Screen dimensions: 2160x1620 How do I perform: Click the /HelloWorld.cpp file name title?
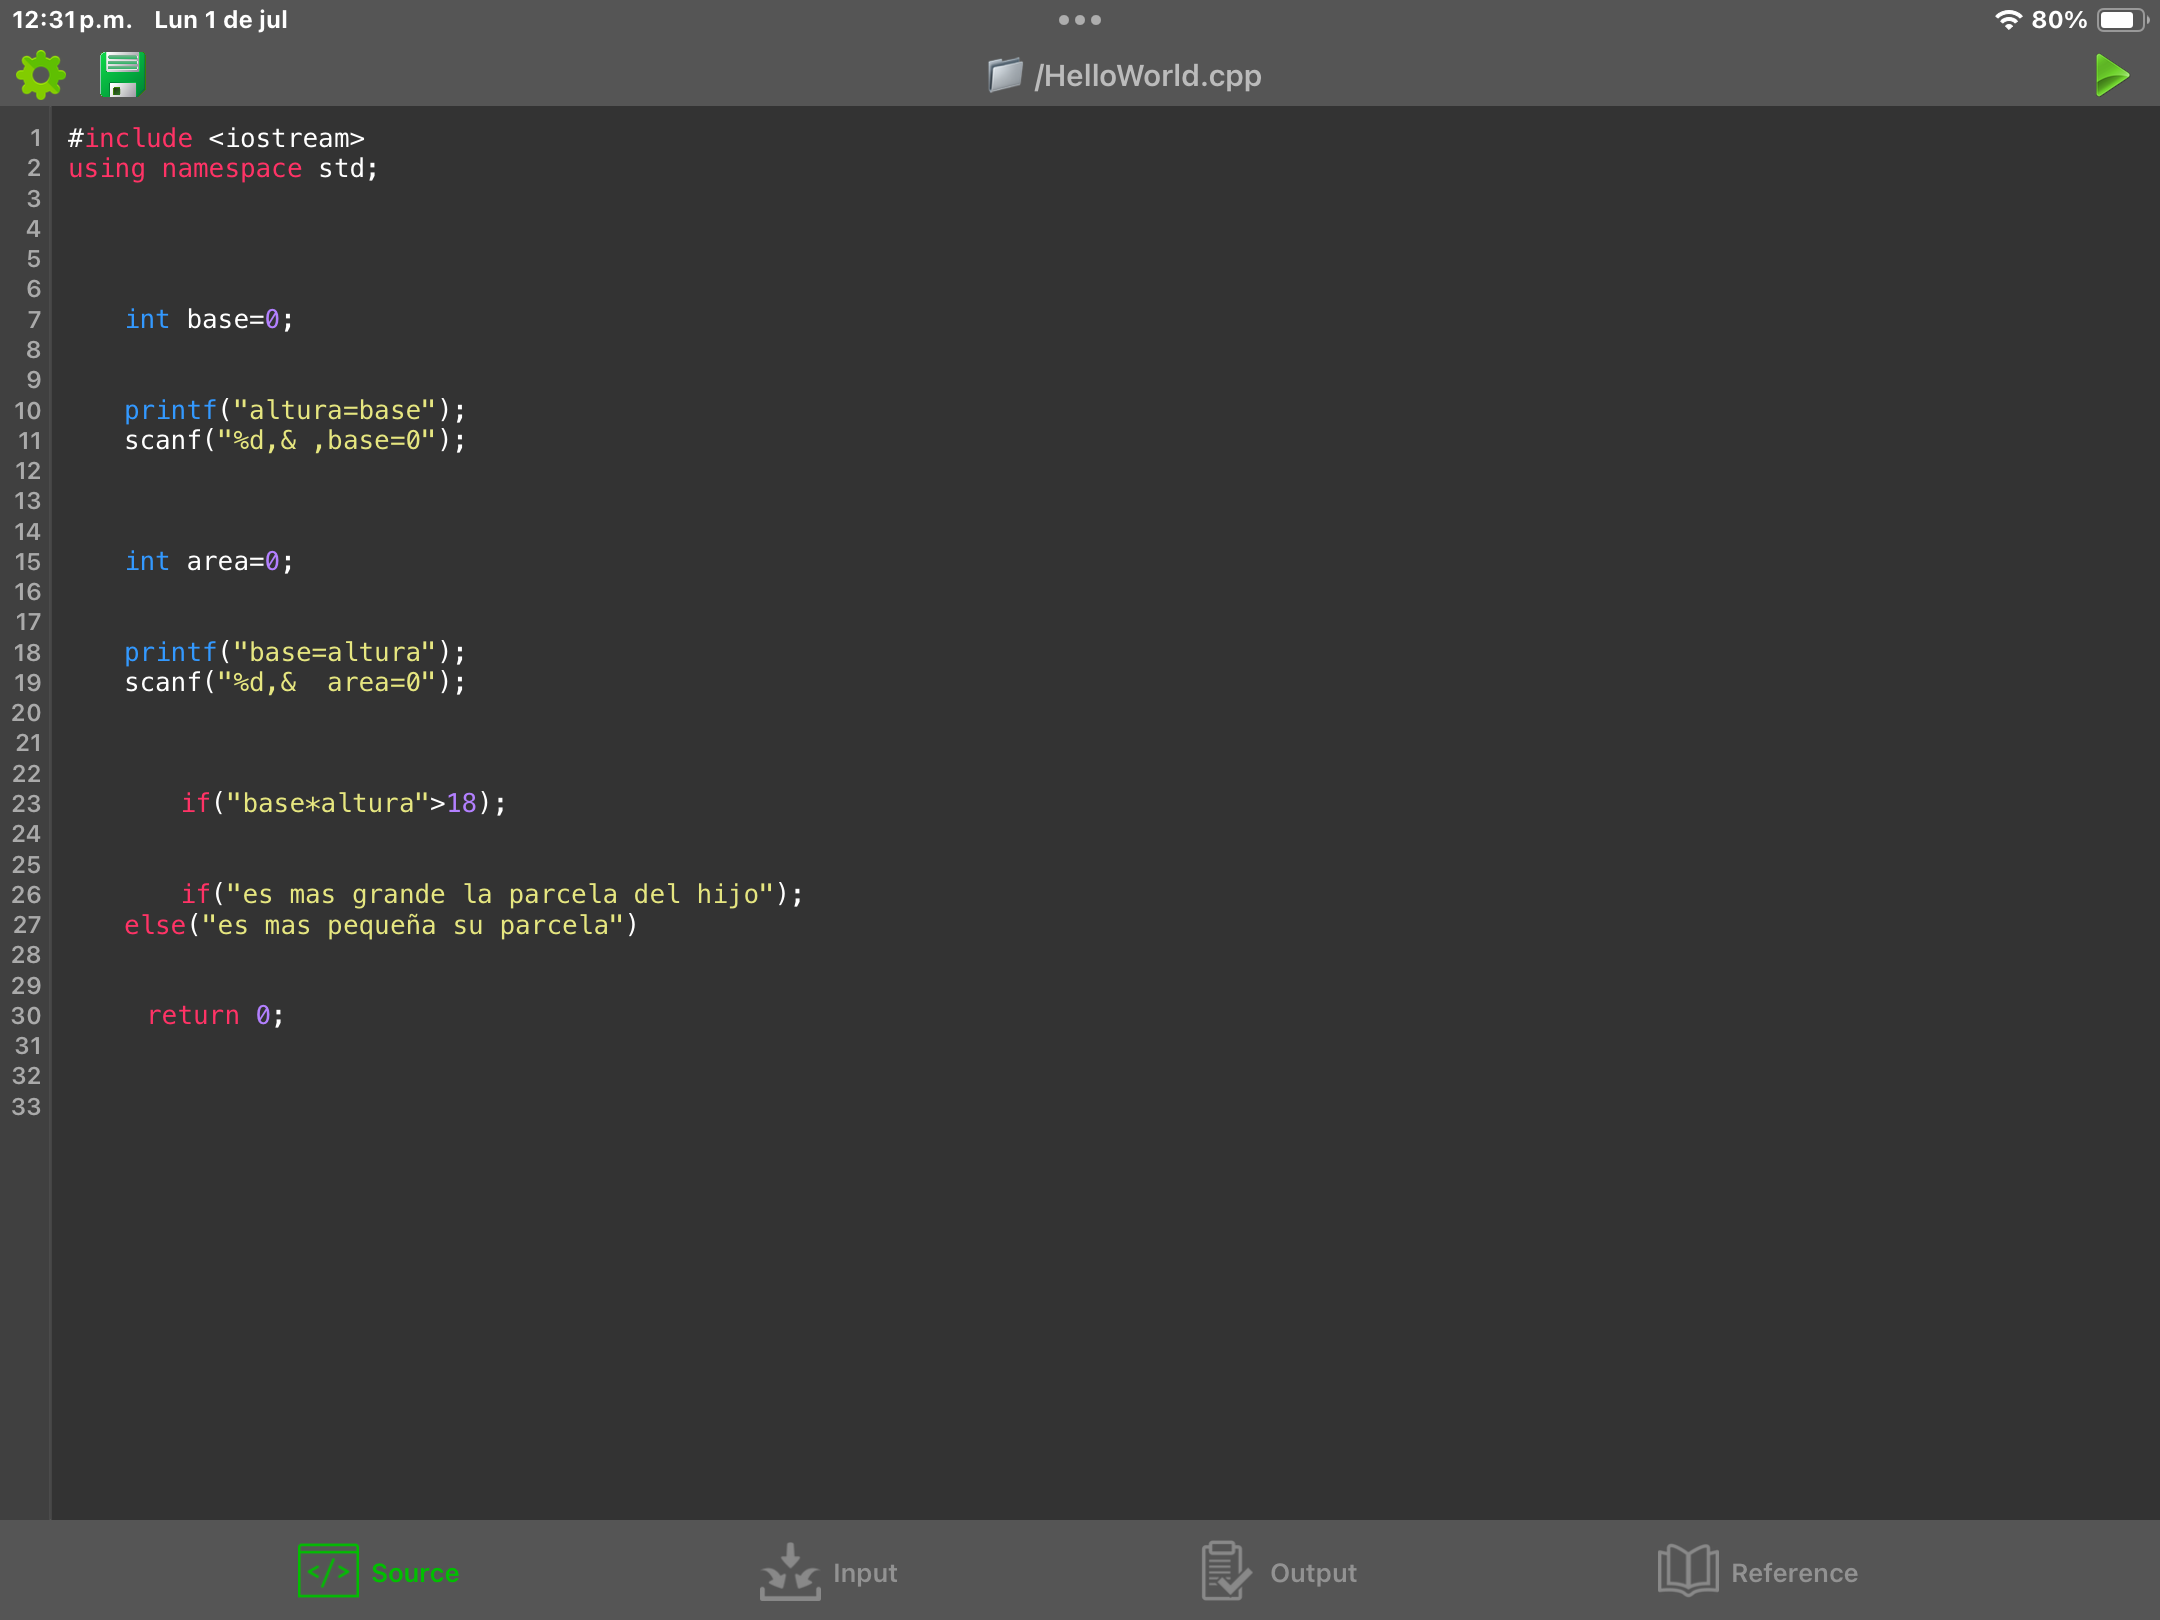click(x=1148, y=76)
